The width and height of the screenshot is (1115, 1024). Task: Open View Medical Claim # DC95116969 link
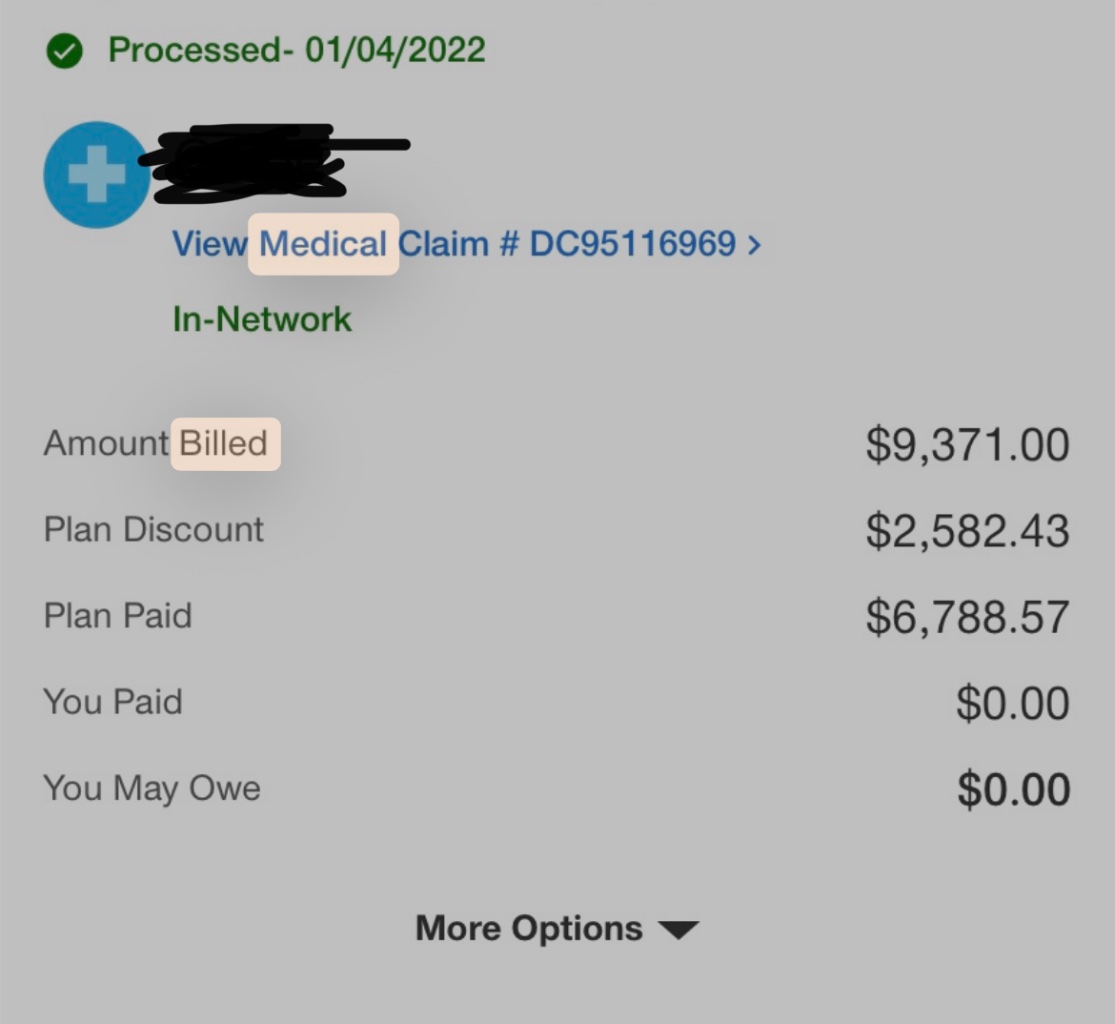pyautogui.click(x=466, y=244)
